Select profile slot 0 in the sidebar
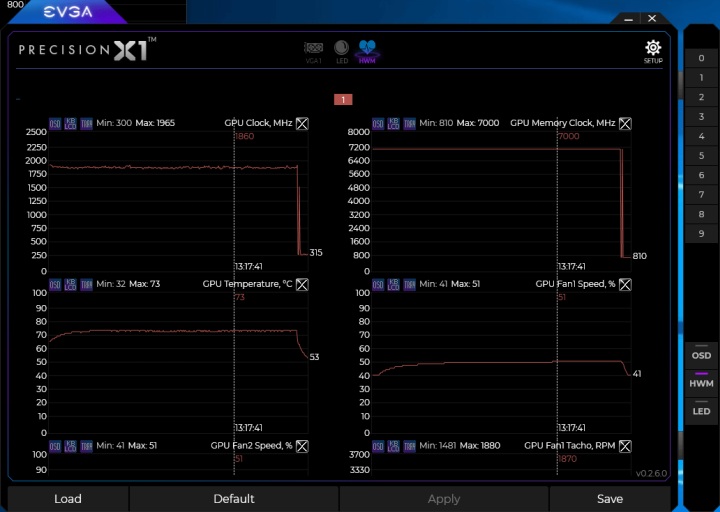Screen dimensions: 720x512 [x=701, y=58]
